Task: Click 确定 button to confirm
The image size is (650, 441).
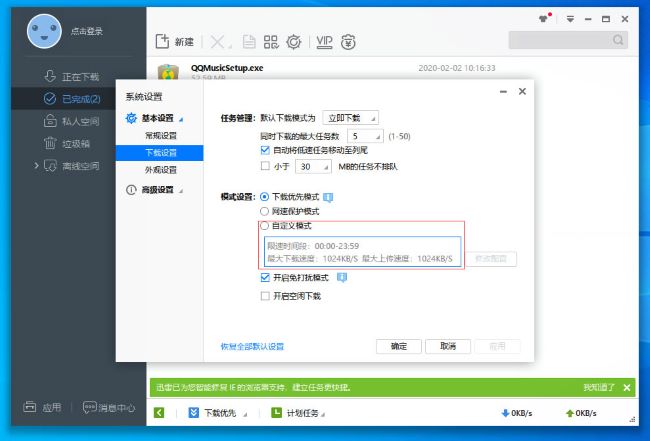Action: [398, 346]
